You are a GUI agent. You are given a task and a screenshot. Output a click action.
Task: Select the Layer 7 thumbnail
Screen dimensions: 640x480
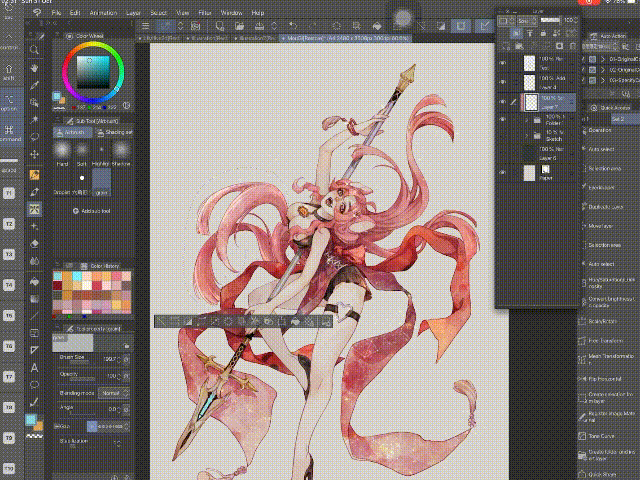(x=531, y=102)
